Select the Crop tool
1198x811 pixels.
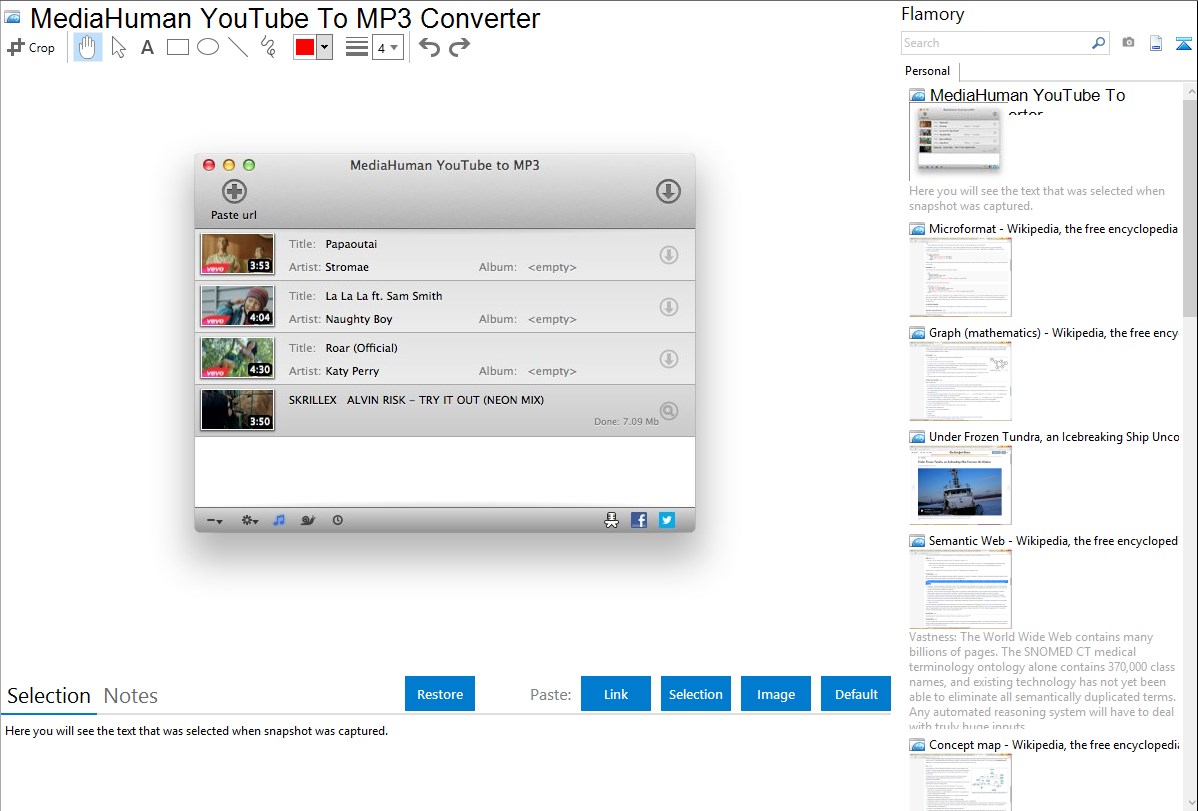click(31, 47)
